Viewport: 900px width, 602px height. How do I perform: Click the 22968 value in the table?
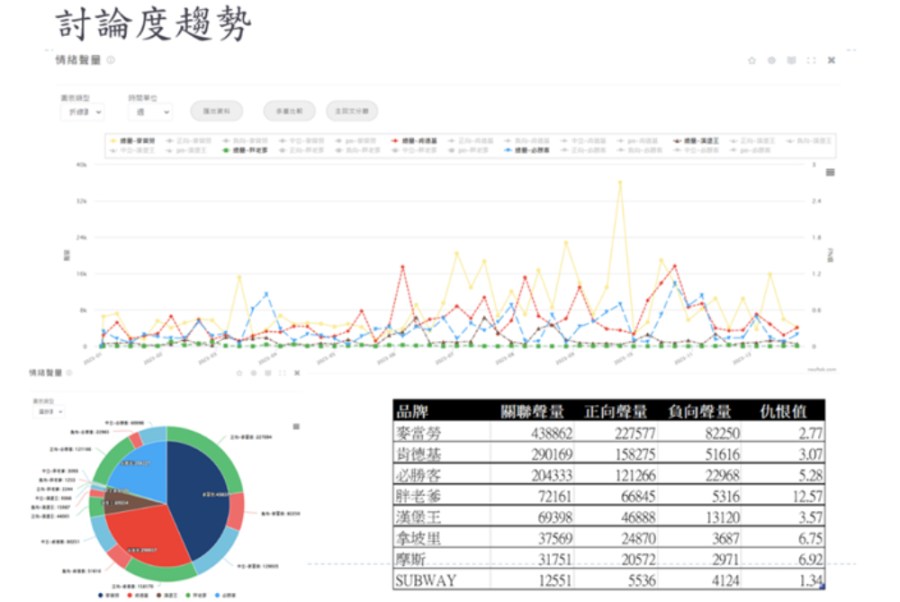click(x=723, y=475)
